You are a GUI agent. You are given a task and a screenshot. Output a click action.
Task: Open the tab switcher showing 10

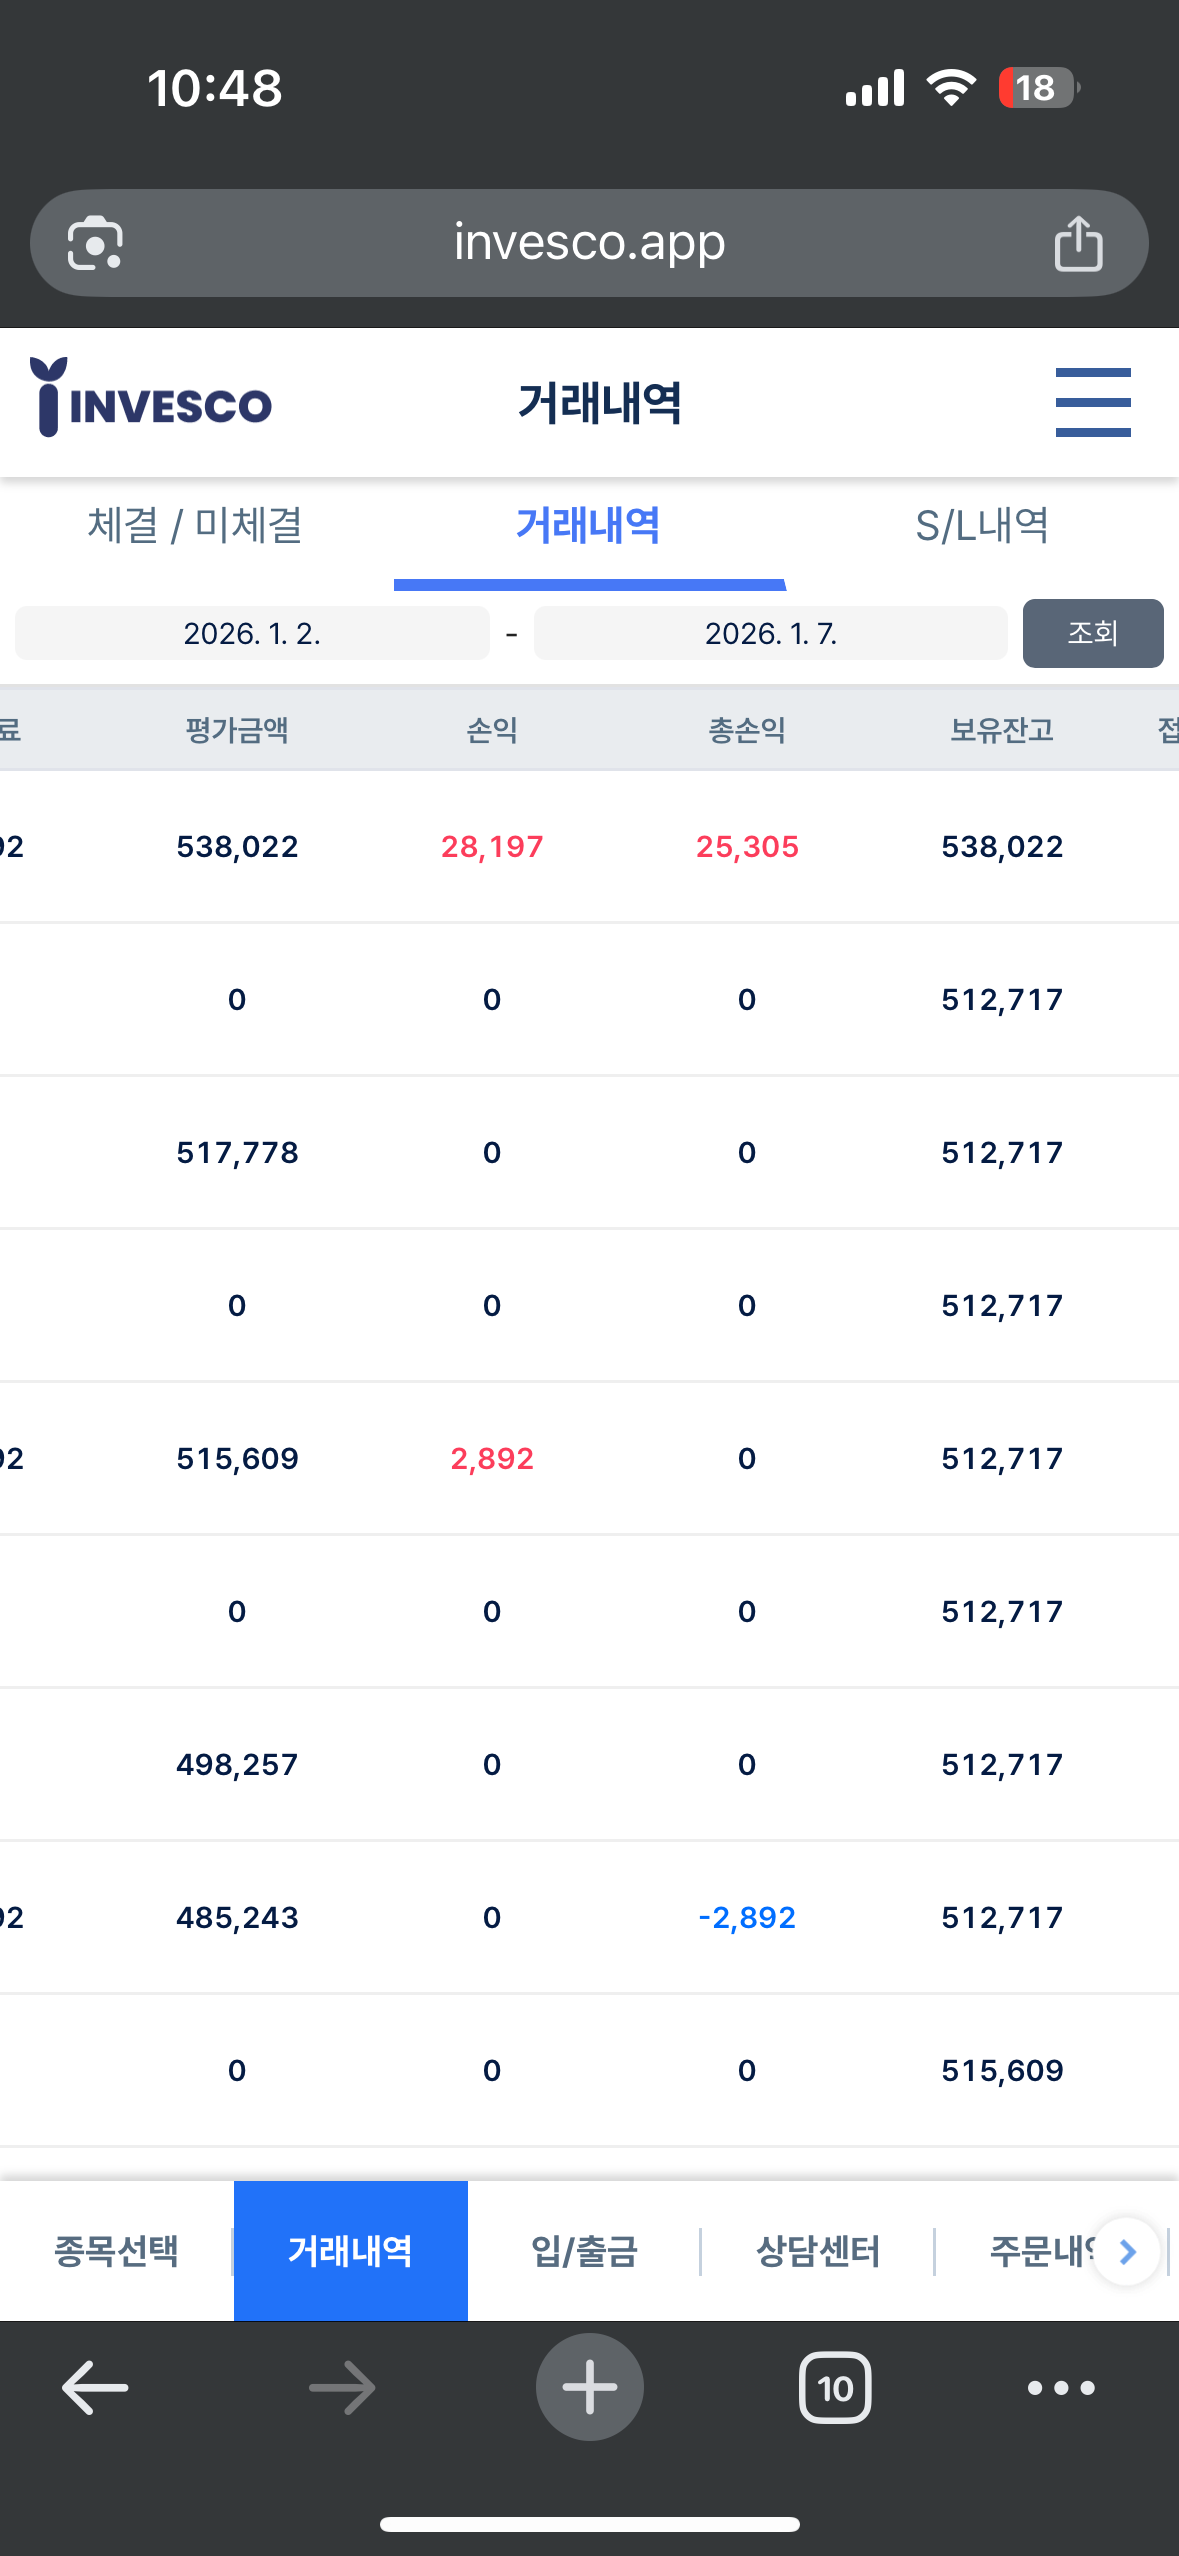click(x=835, y=2388)
